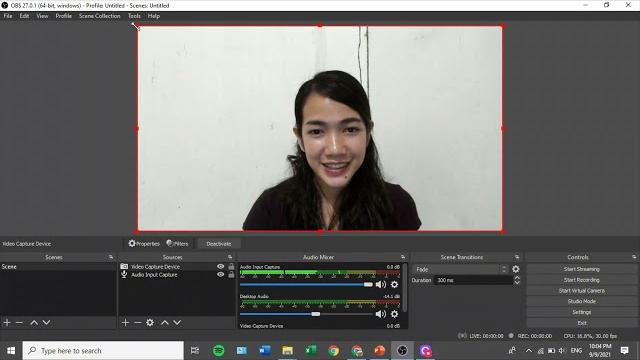Open Word from the taskbar
640x360 pixels.
[x=264, y=351]
